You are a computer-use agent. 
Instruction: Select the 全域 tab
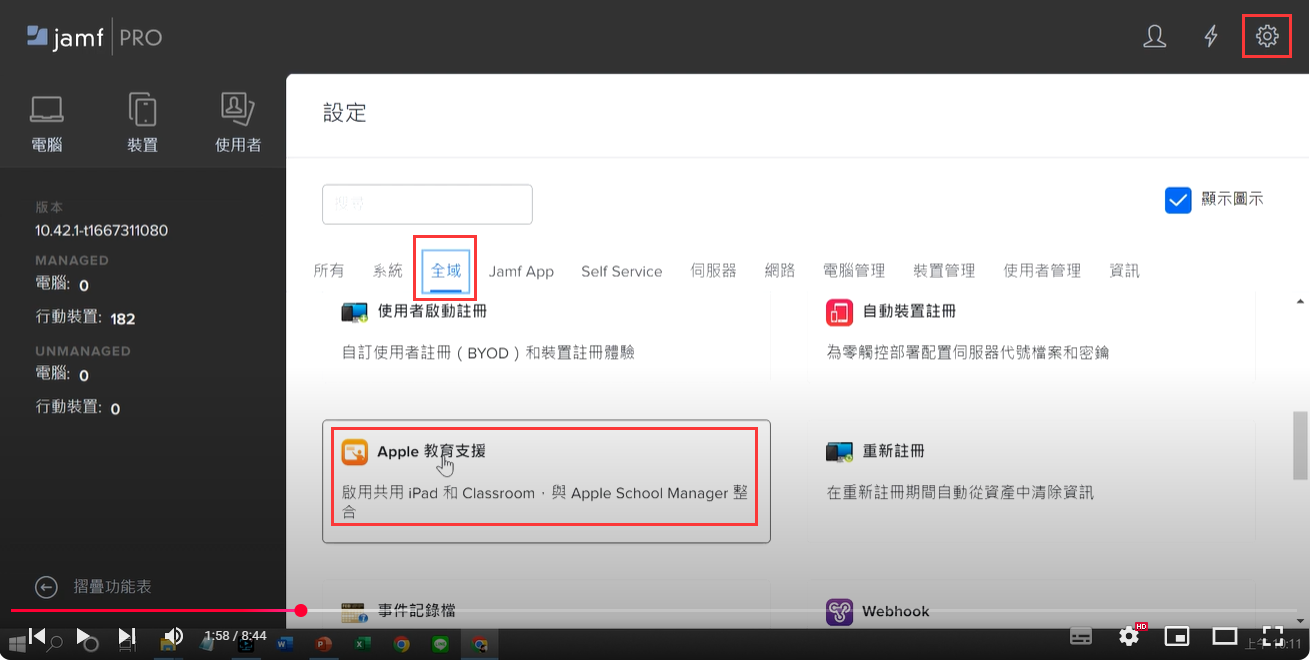[x=446, y=271]
